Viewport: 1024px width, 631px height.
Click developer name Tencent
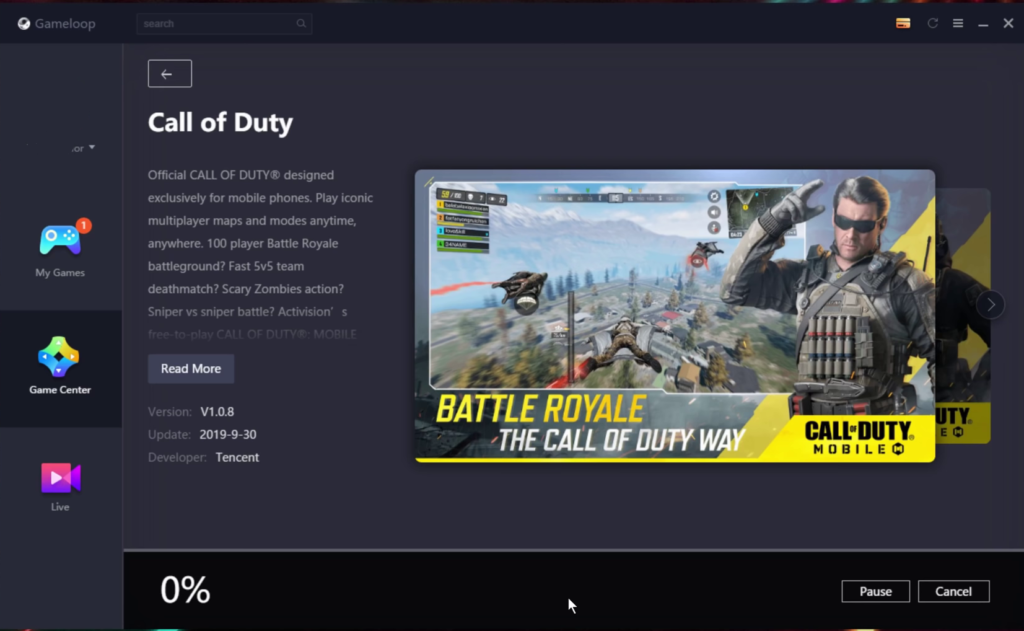coord(237,457)
